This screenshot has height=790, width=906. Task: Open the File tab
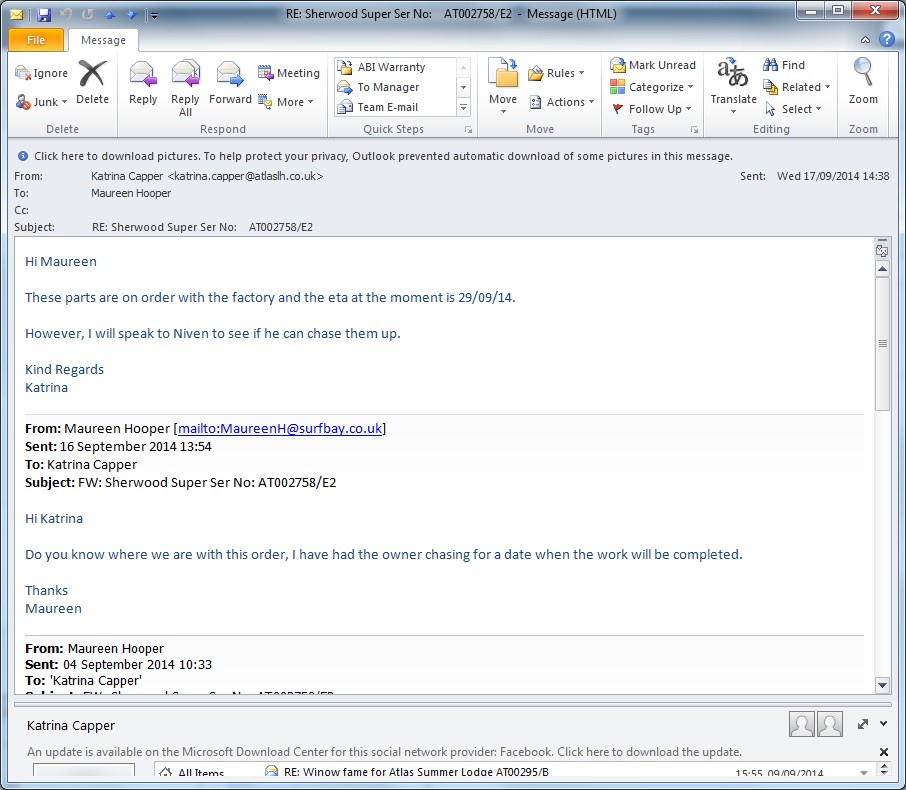pos(36,40)
